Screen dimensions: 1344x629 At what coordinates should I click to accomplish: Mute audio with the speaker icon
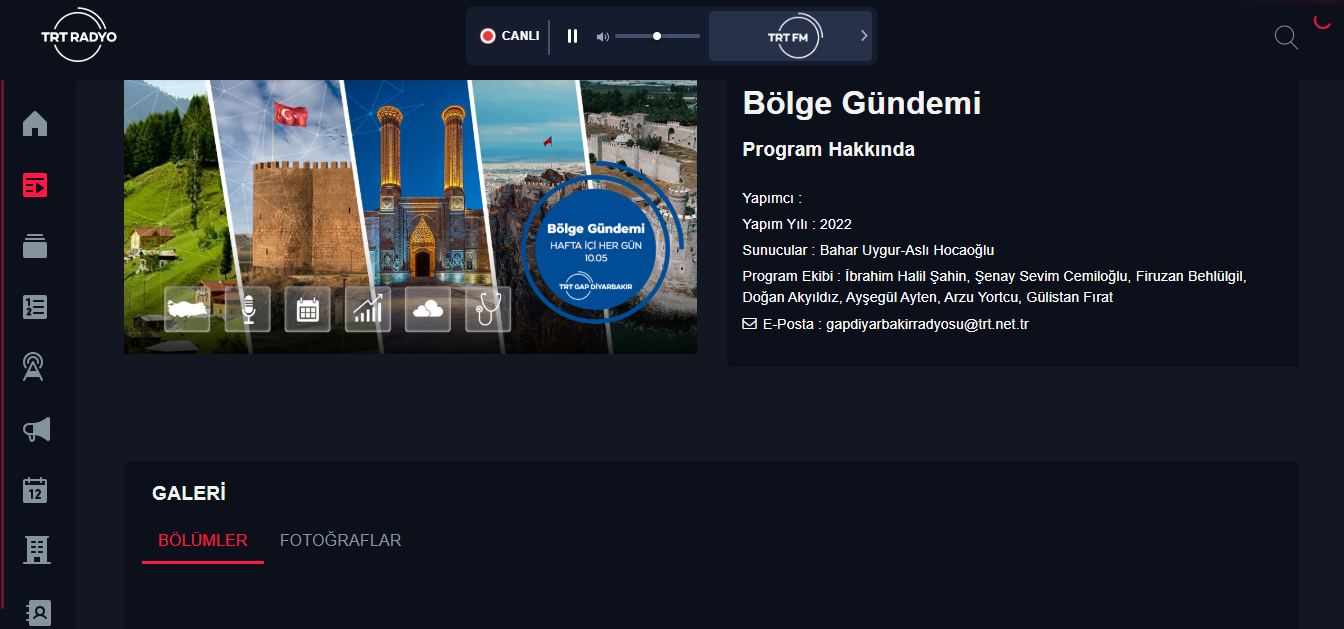pos(602,37)
